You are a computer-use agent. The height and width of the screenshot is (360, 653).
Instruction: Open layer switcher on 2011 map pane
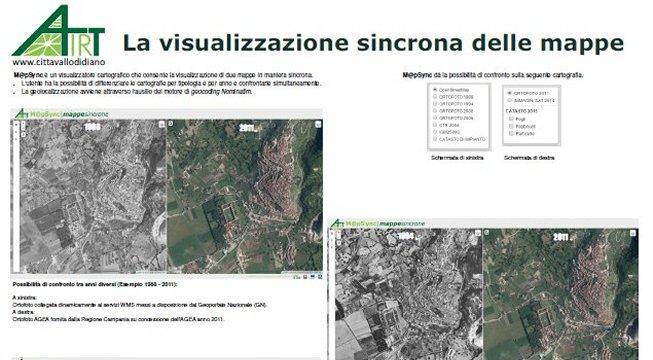318,124
